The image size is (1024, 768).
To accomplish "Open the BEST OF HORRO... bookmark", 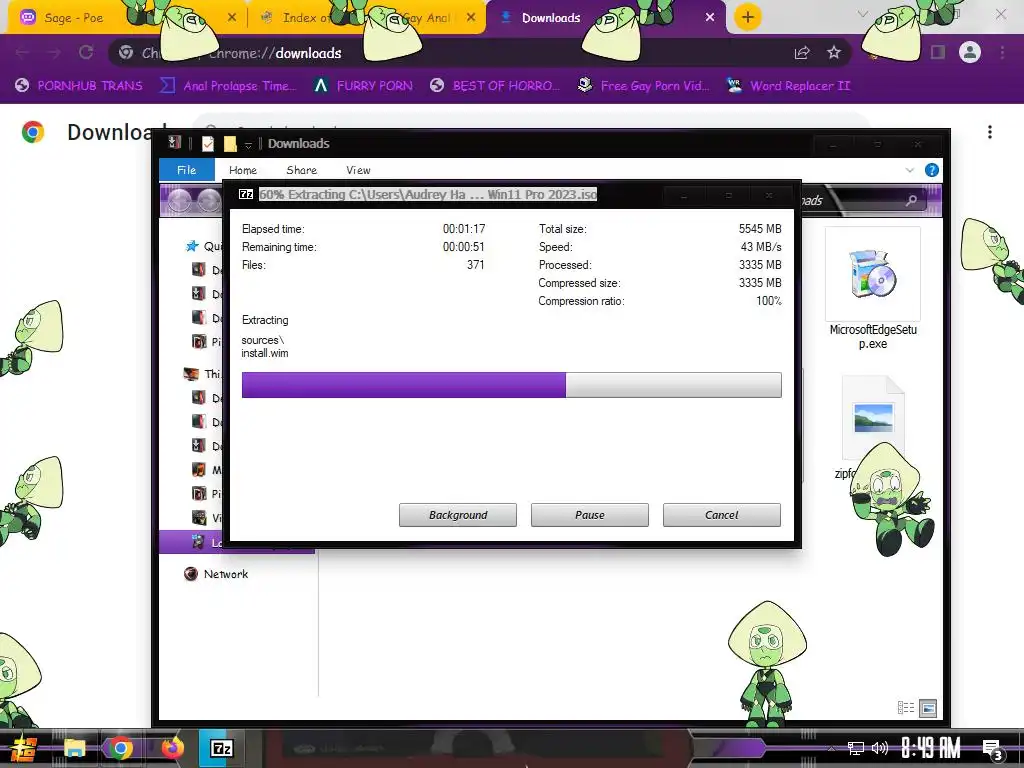I will coord(496,86).
